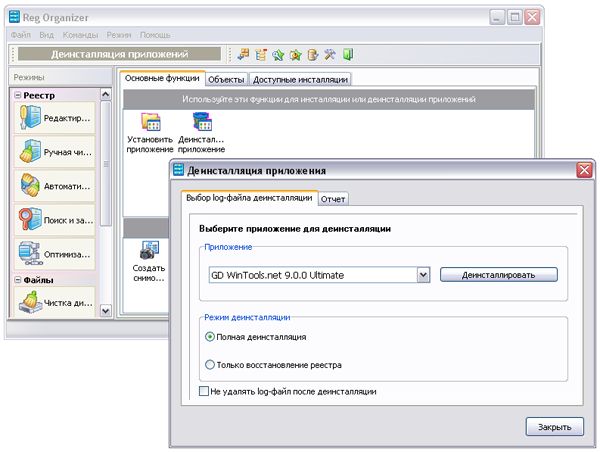Open the Команды menu
Viewport: 600px width, 452px height.
[80, 35]
